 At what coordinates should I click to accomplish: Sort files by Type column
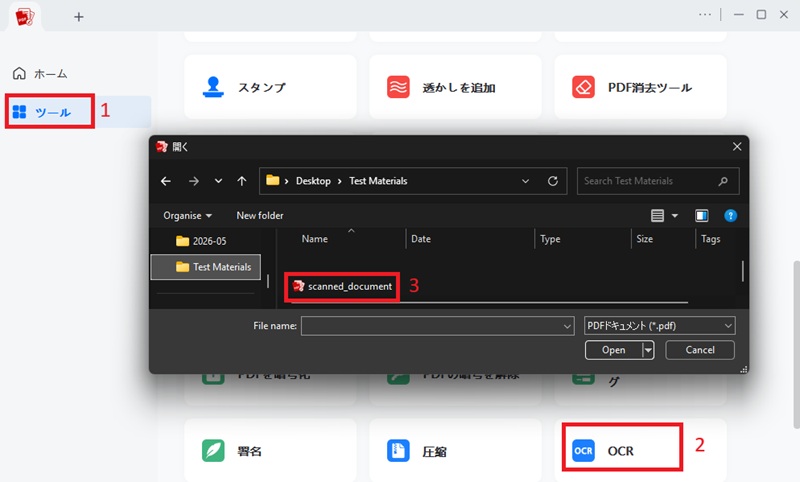550,239
